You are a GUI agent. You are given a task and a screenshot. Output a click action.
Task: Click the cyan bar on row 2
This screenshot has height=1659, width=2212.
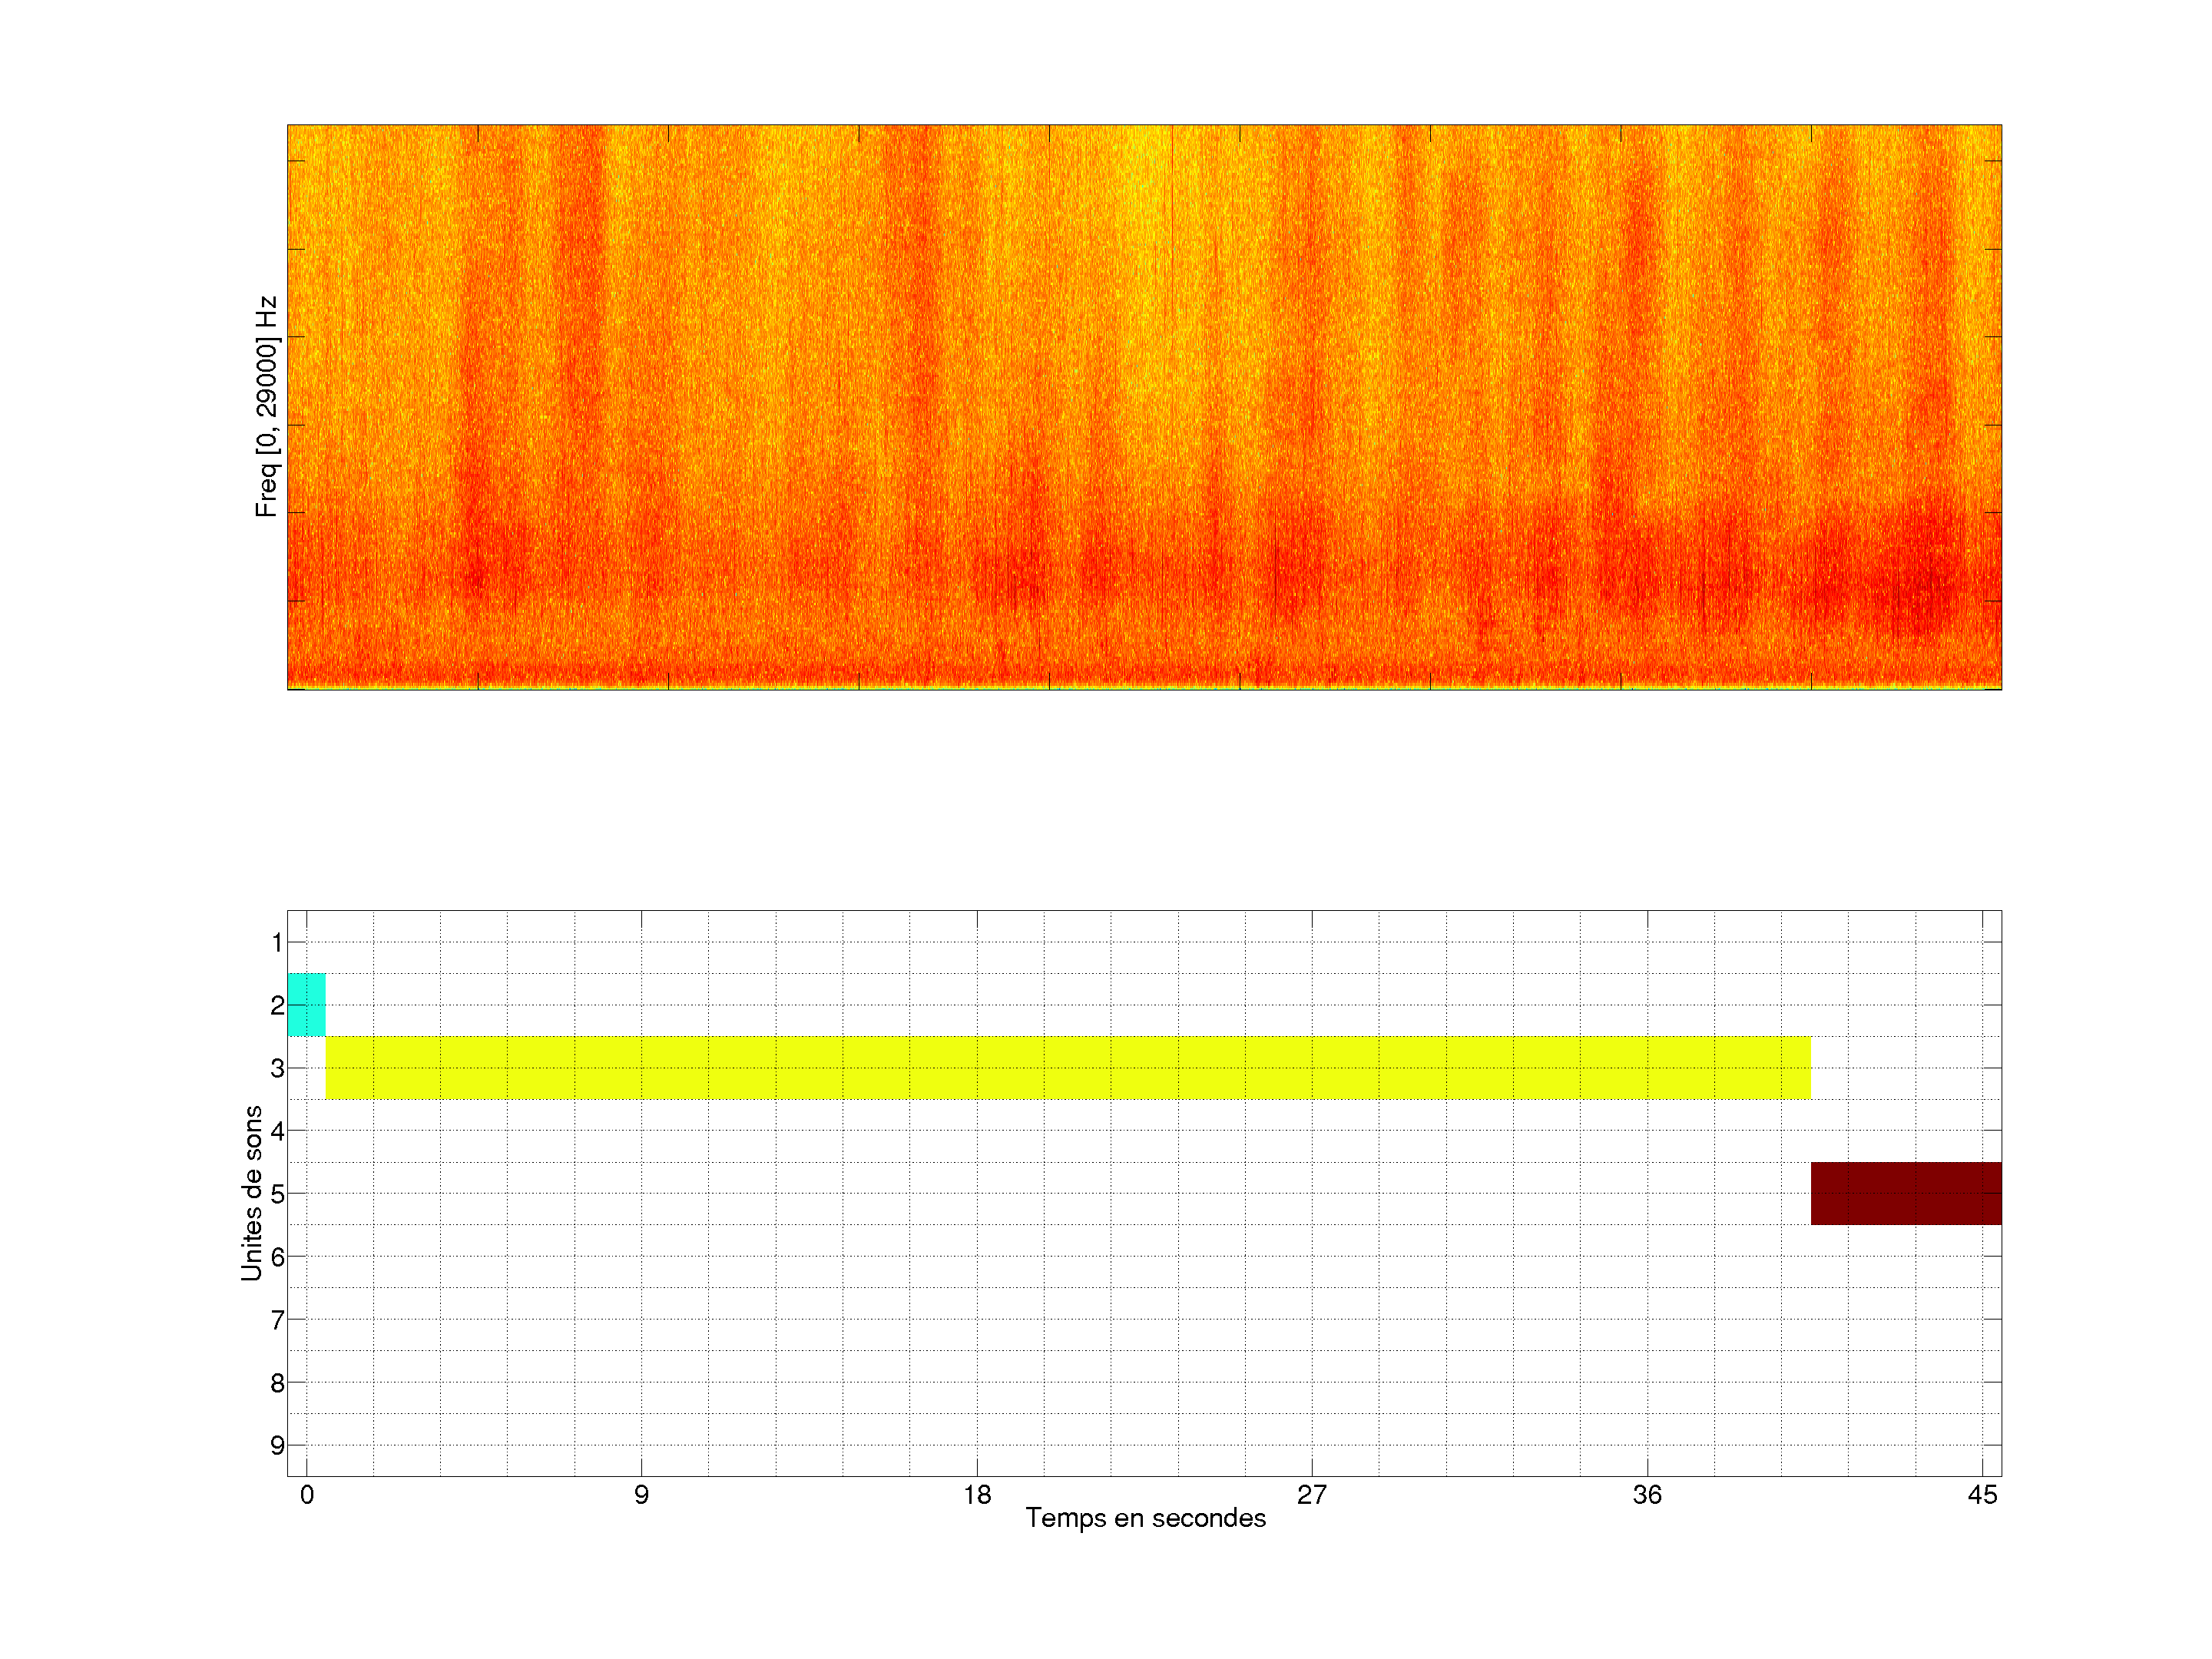[x=306, y=1004]
